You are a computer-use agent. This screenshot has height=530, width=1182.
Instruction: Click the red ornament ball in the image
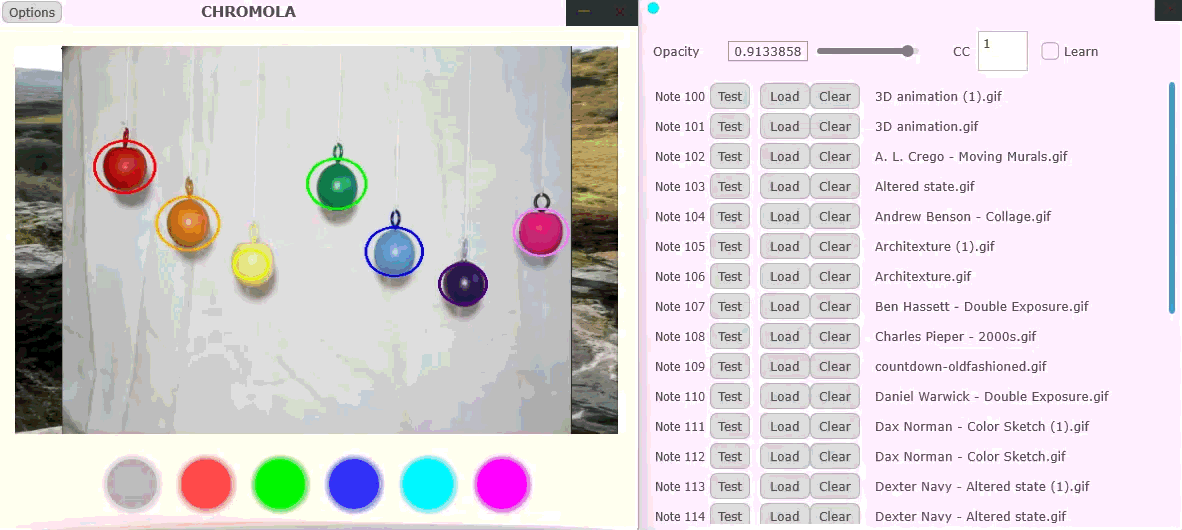(125, 166)
